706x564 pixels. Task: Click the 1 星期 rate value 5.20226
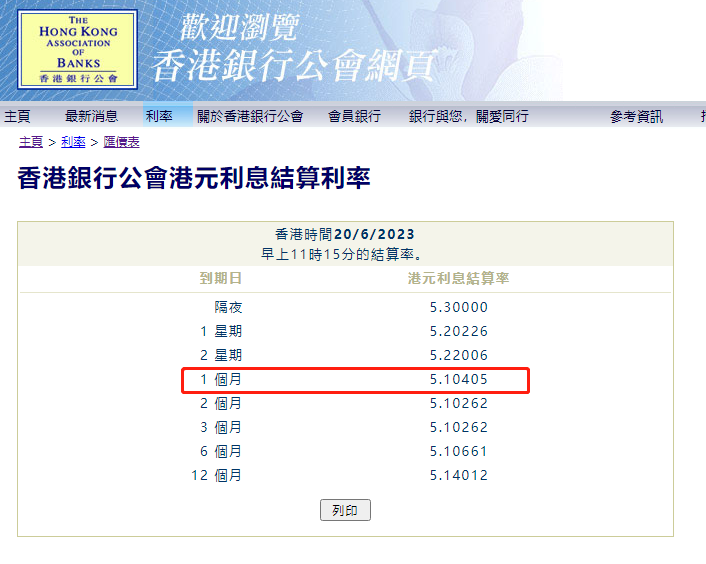[458, 331]
